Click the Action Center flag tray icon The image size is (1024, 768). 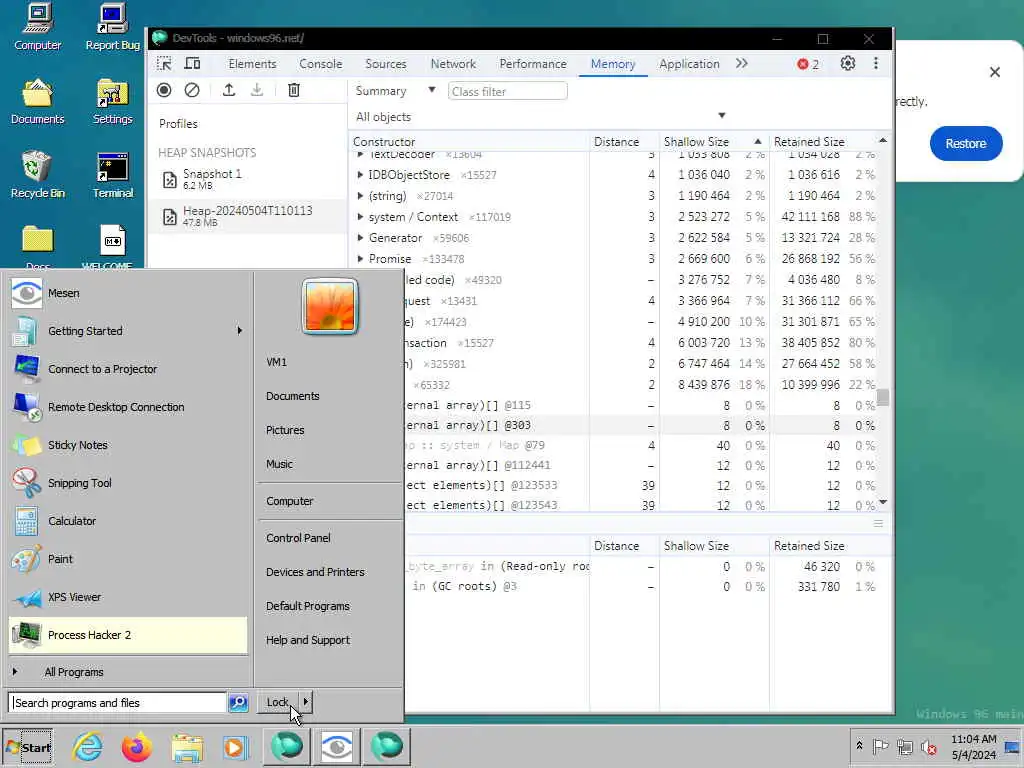pyautogui.click(x=880, y=746)
